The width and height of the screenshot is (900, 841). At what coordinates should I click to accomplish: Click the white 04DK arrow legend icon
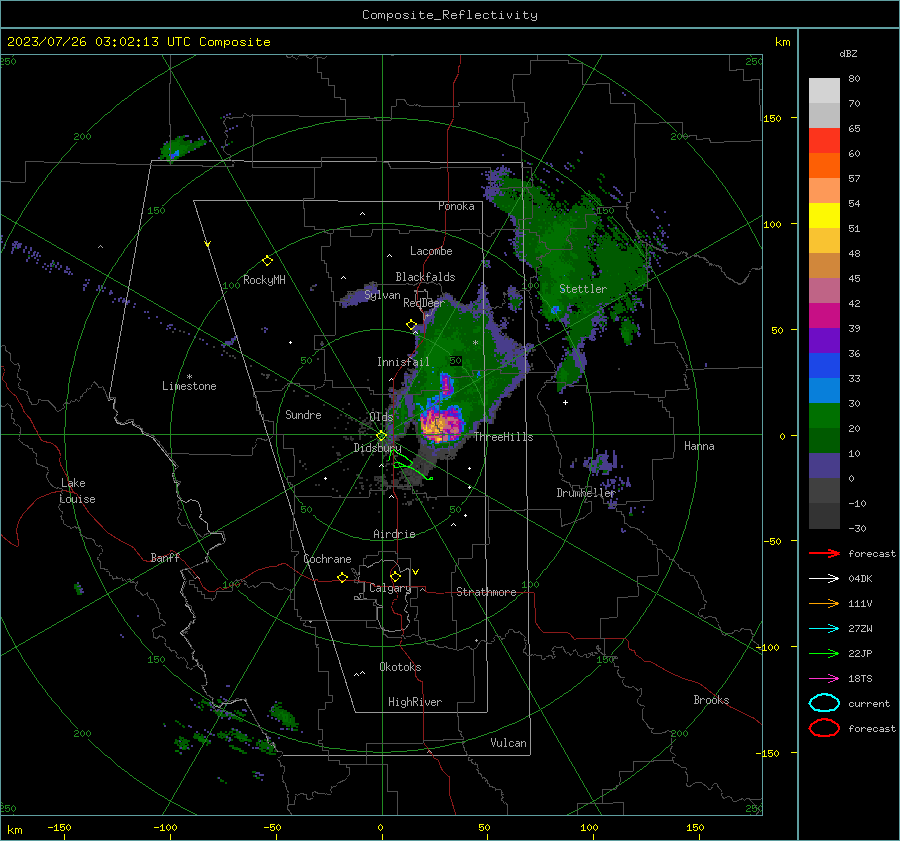(824, 578)
